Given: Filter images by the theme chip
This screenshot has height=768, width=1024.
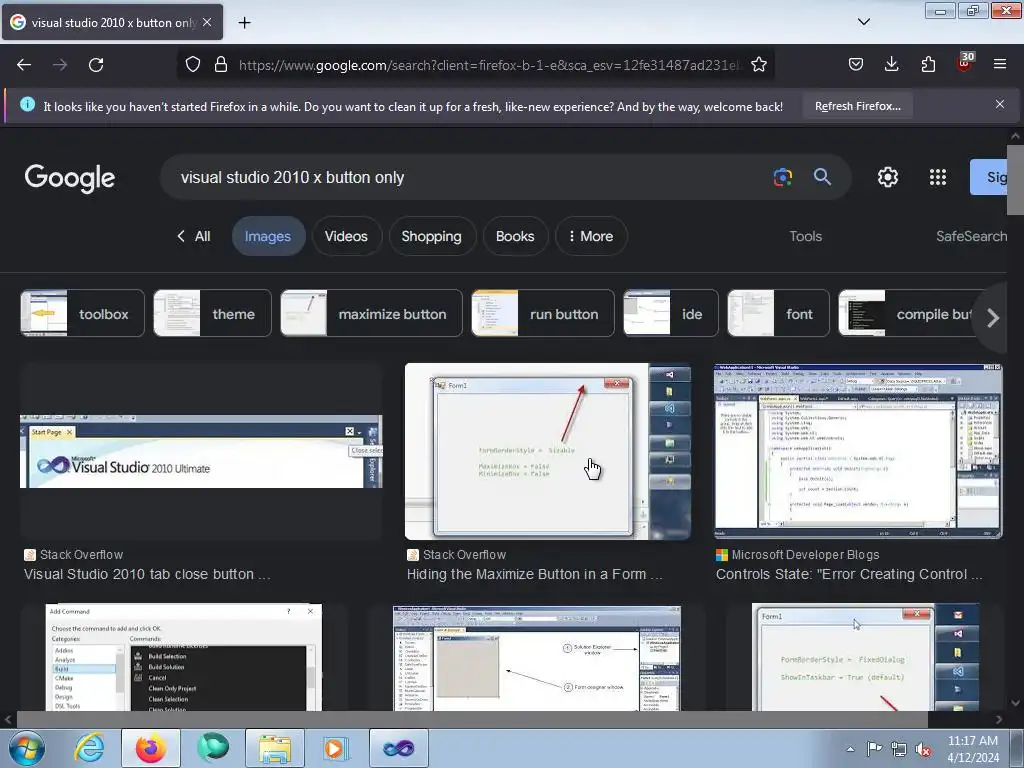Looking at the screenshot, I should (212, 313).
